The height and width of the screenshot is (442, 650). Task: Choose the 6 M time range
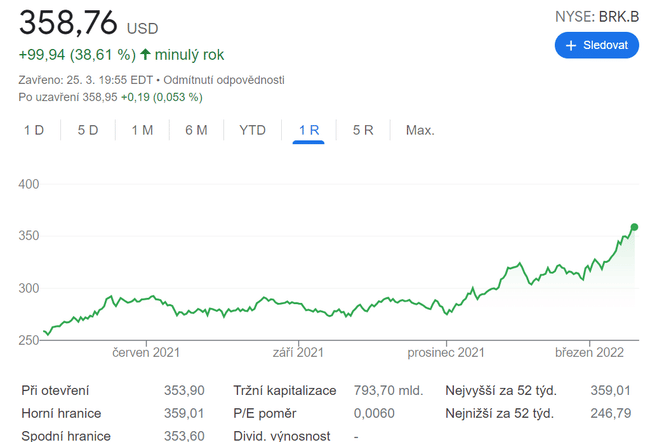pyautogui.click(x=196, y=130)
